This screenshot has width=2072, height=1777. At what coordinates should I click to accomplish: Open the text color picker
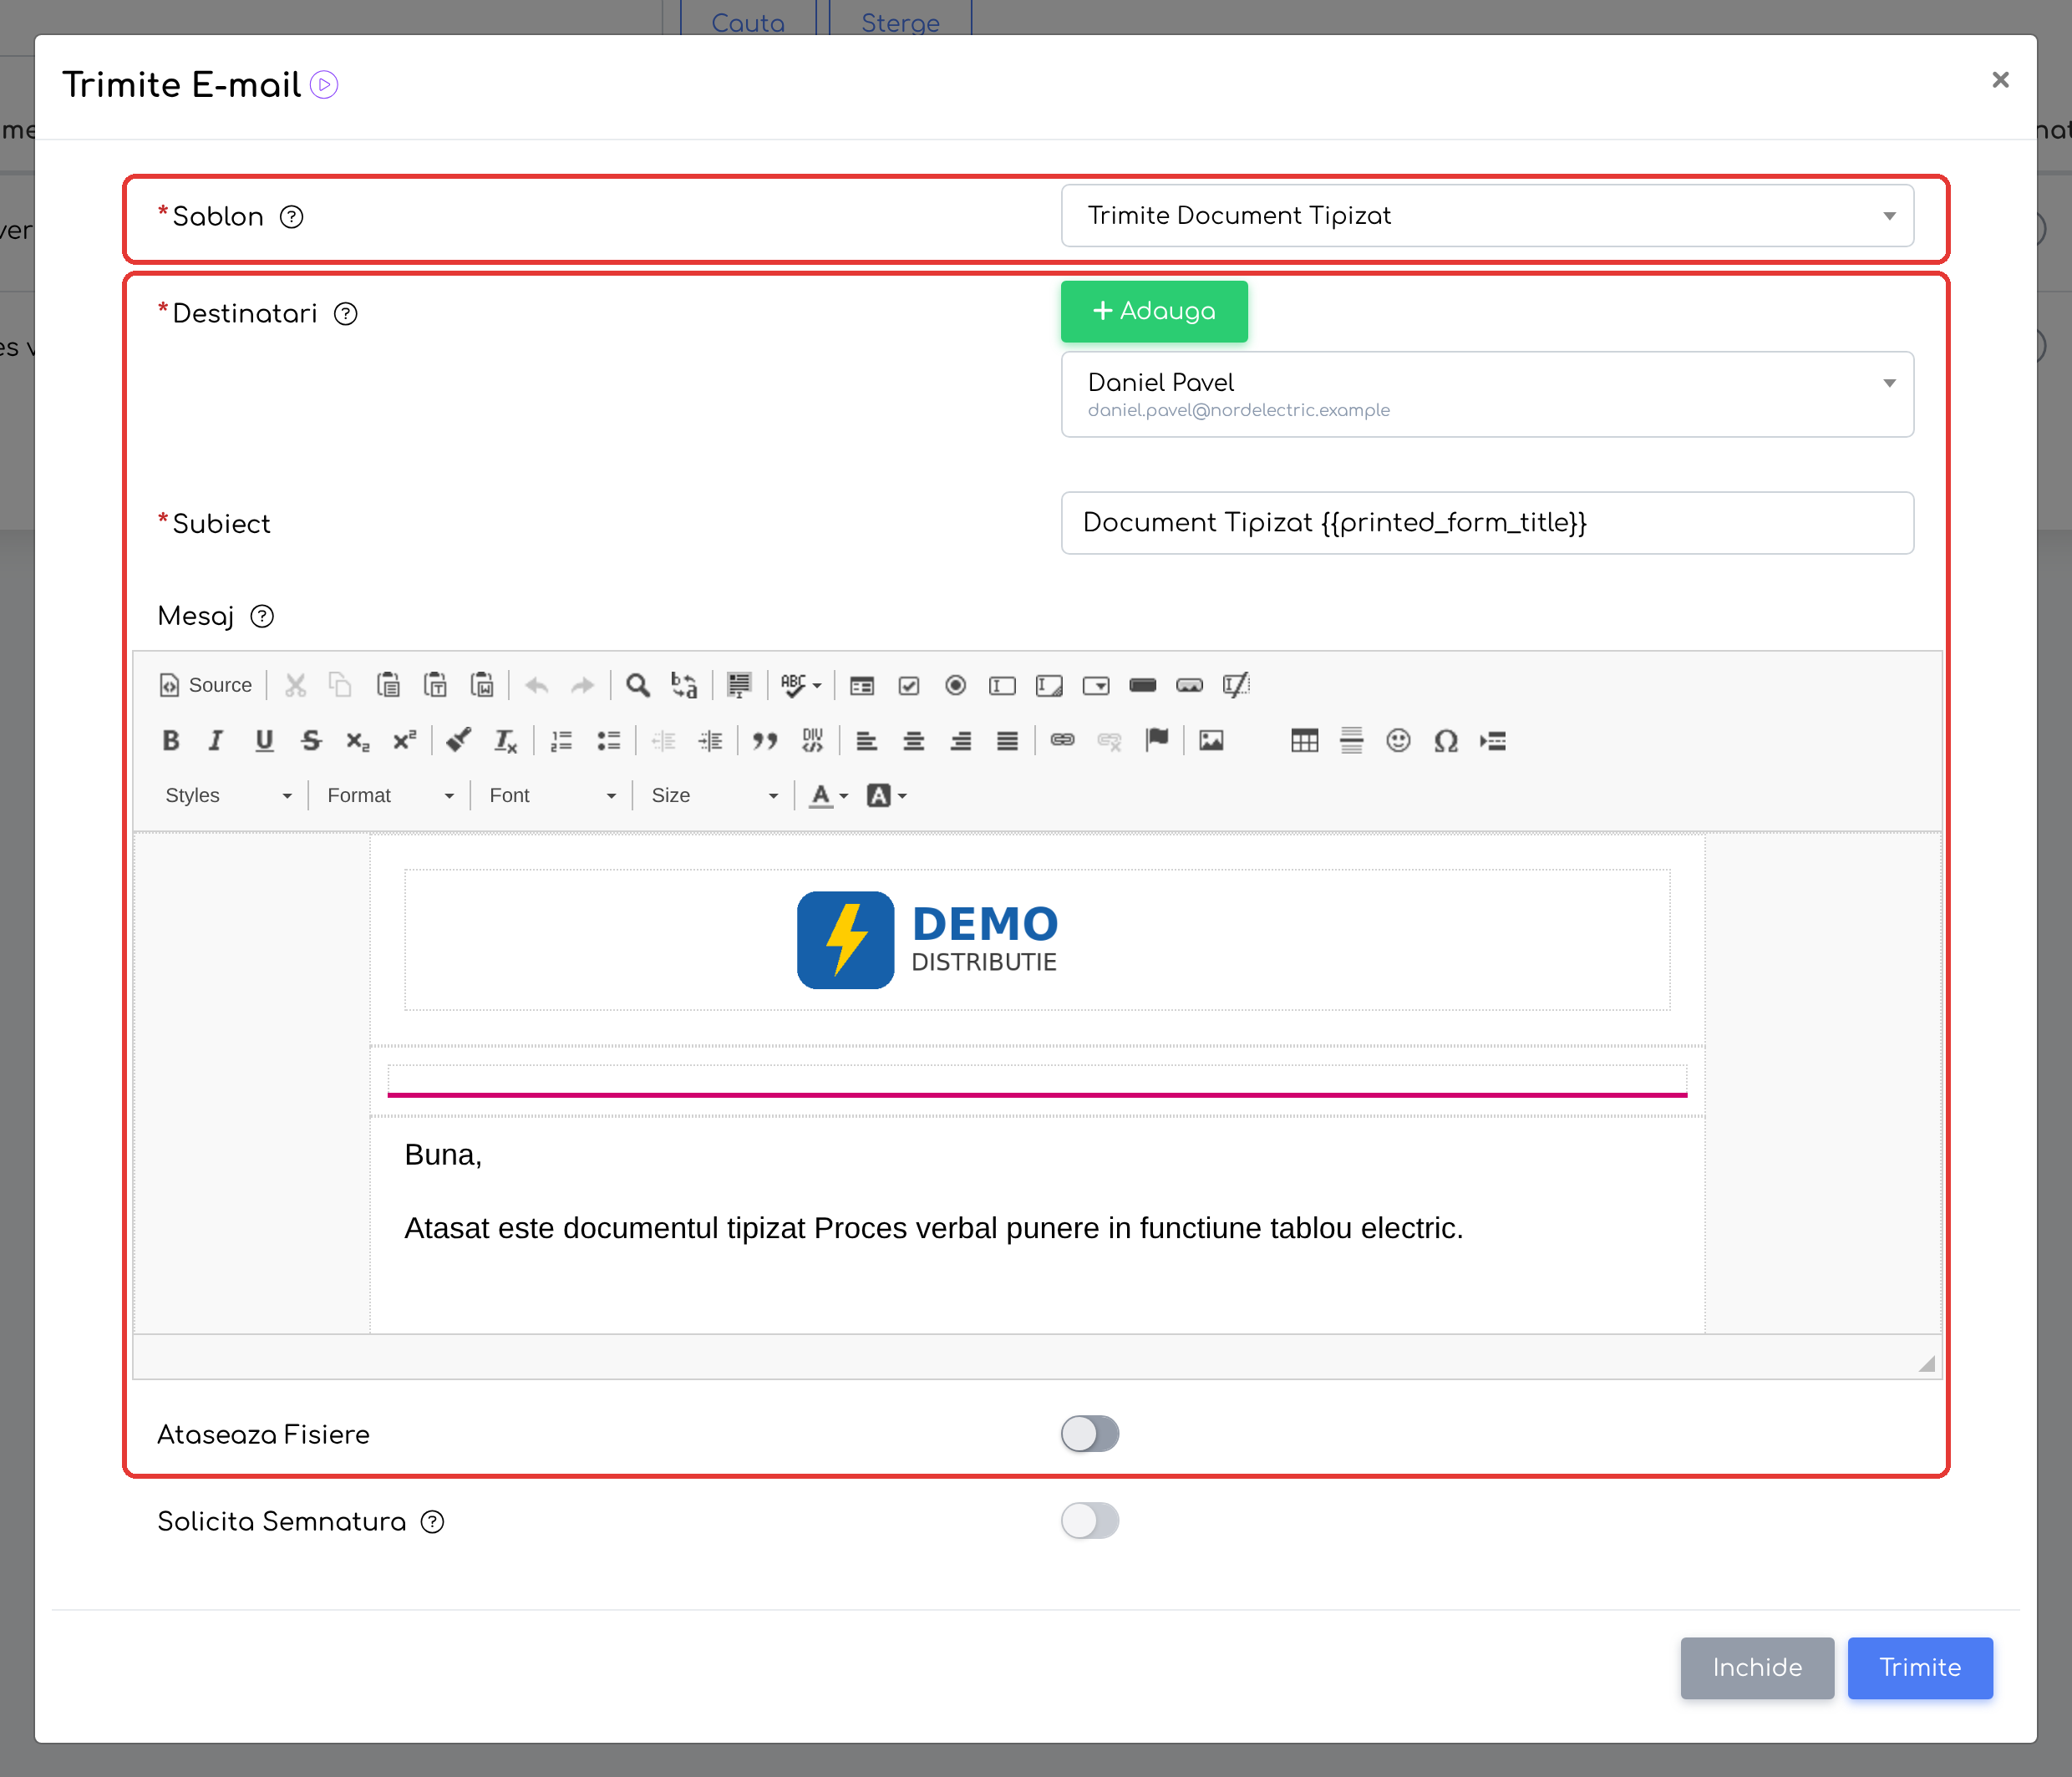(829, 796)
